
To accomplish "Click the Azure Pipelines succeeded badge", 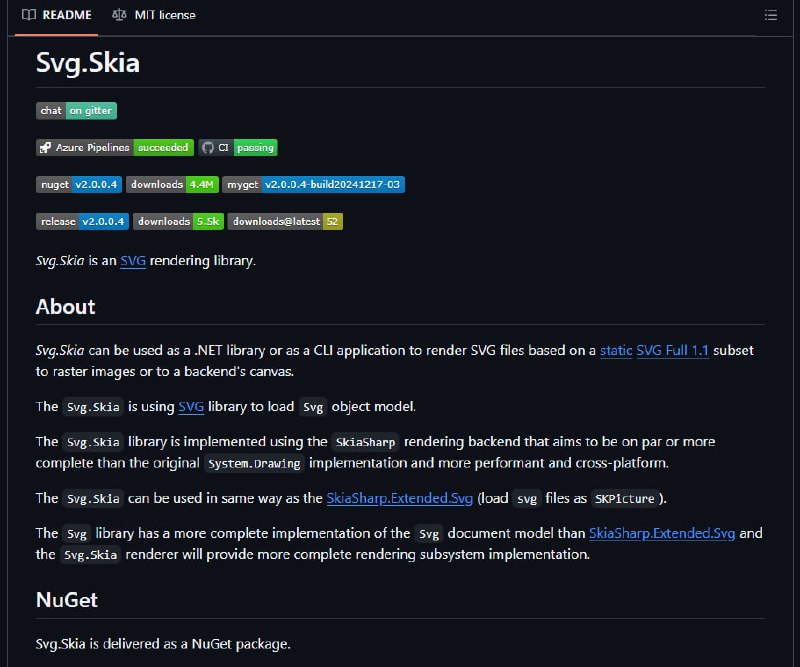I will (x=115, y=147).
